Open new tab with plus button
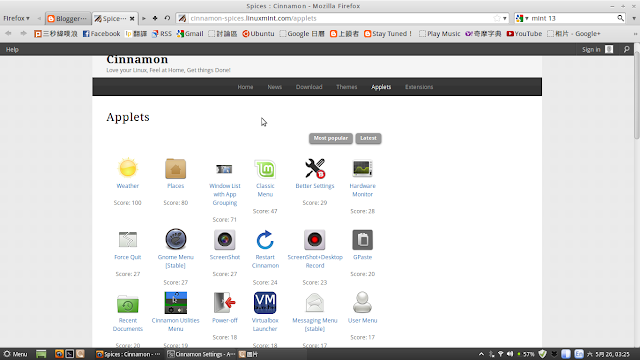This screenshot has width=640, height=360. pos(155,18)
